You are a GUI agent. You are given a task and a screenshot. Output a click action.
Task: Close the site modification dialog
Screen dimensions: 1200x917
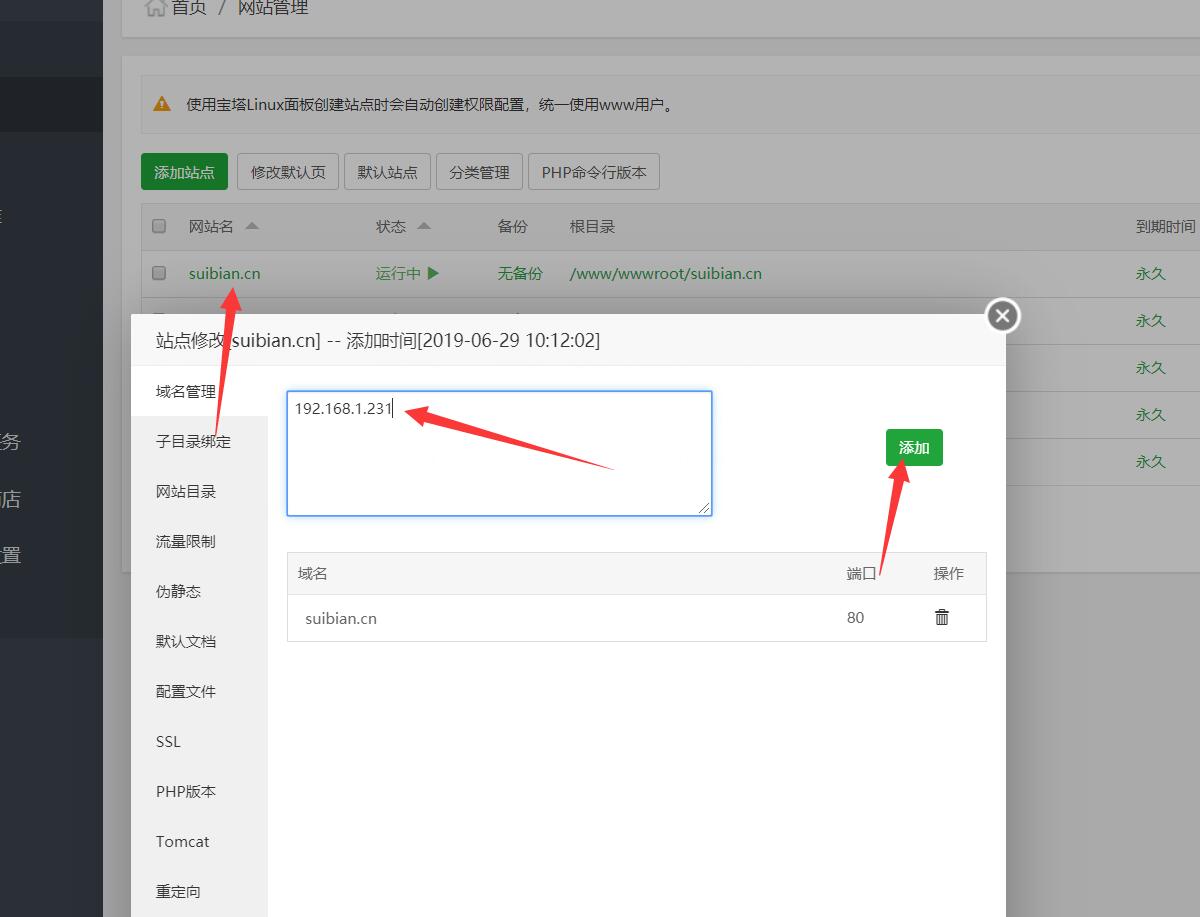(x=1002, y=316)
